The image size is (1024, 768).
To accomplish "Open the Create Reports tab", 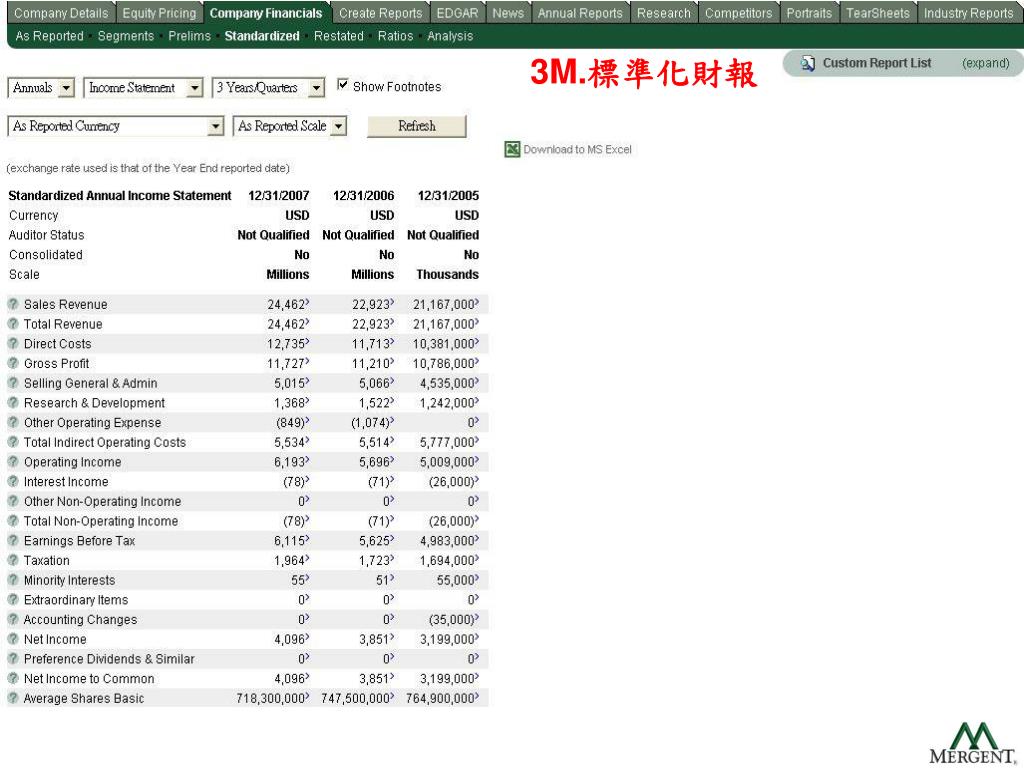I will pos(381,13).
